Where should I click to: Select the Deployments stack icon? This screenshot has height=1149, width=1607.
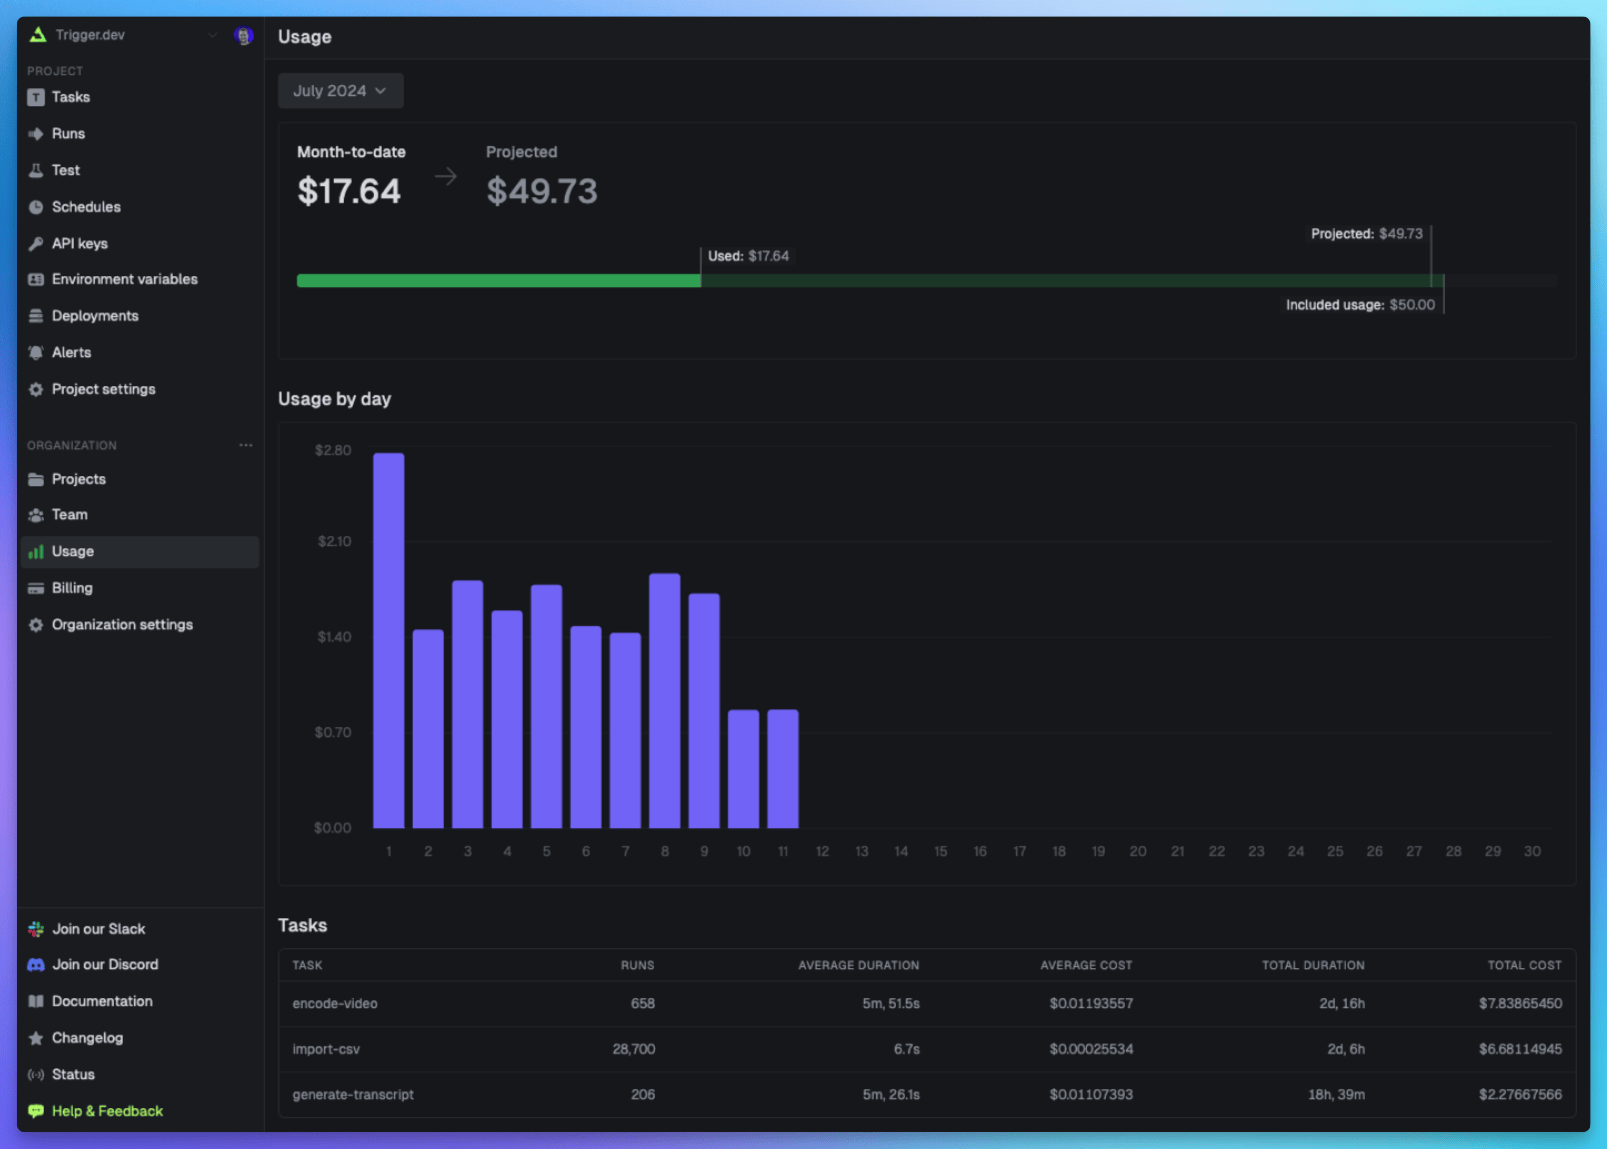pyautogui.click(x=35, y=315)
